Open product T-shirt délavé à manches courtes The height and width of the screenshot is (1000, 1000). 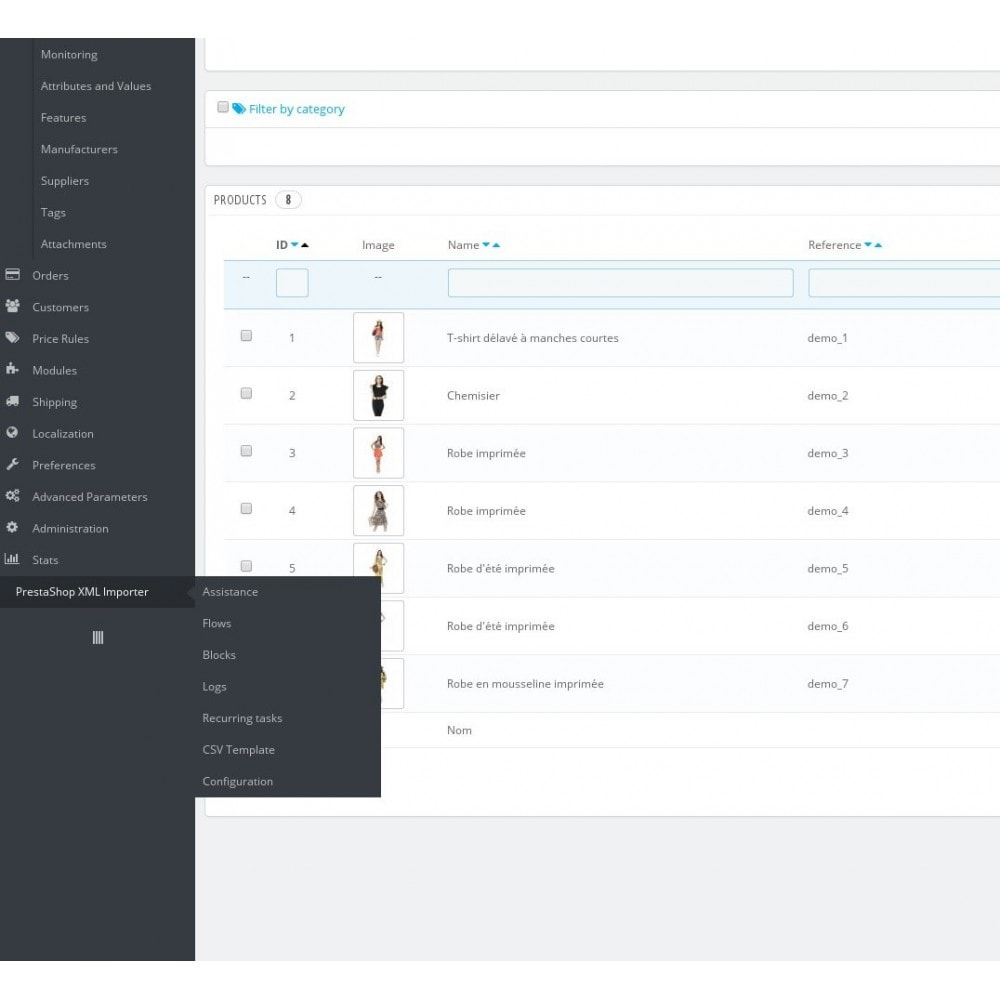(533, 338)
